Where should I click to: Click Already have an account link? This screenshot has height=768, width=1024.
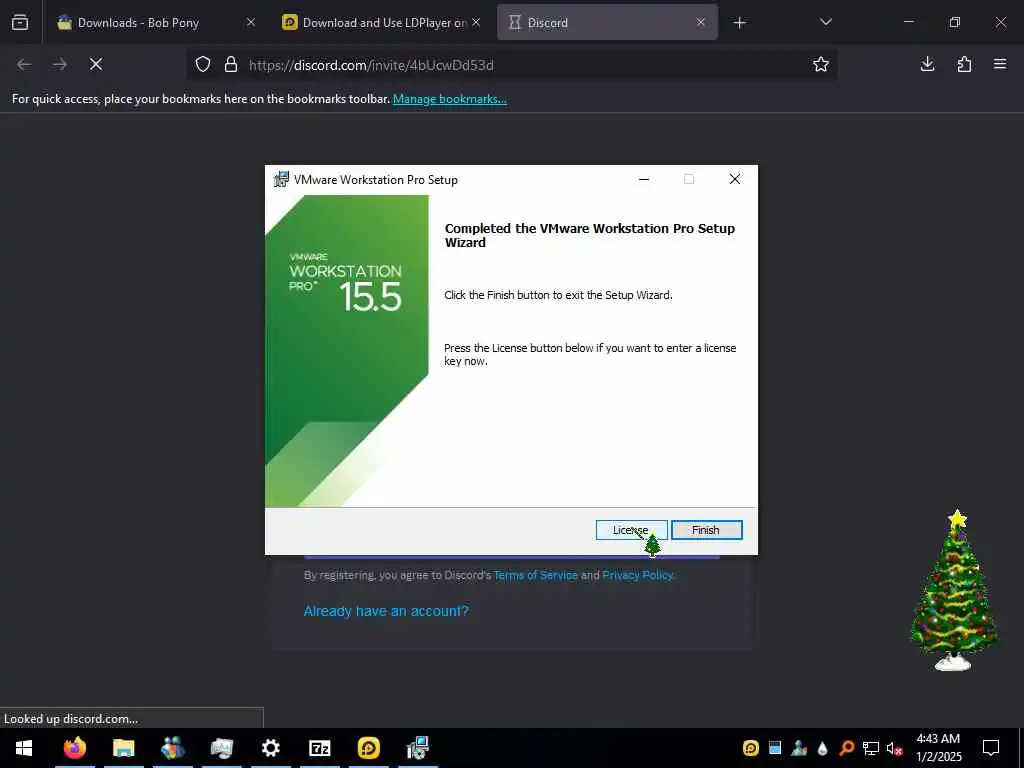click(x=386, y=611)
